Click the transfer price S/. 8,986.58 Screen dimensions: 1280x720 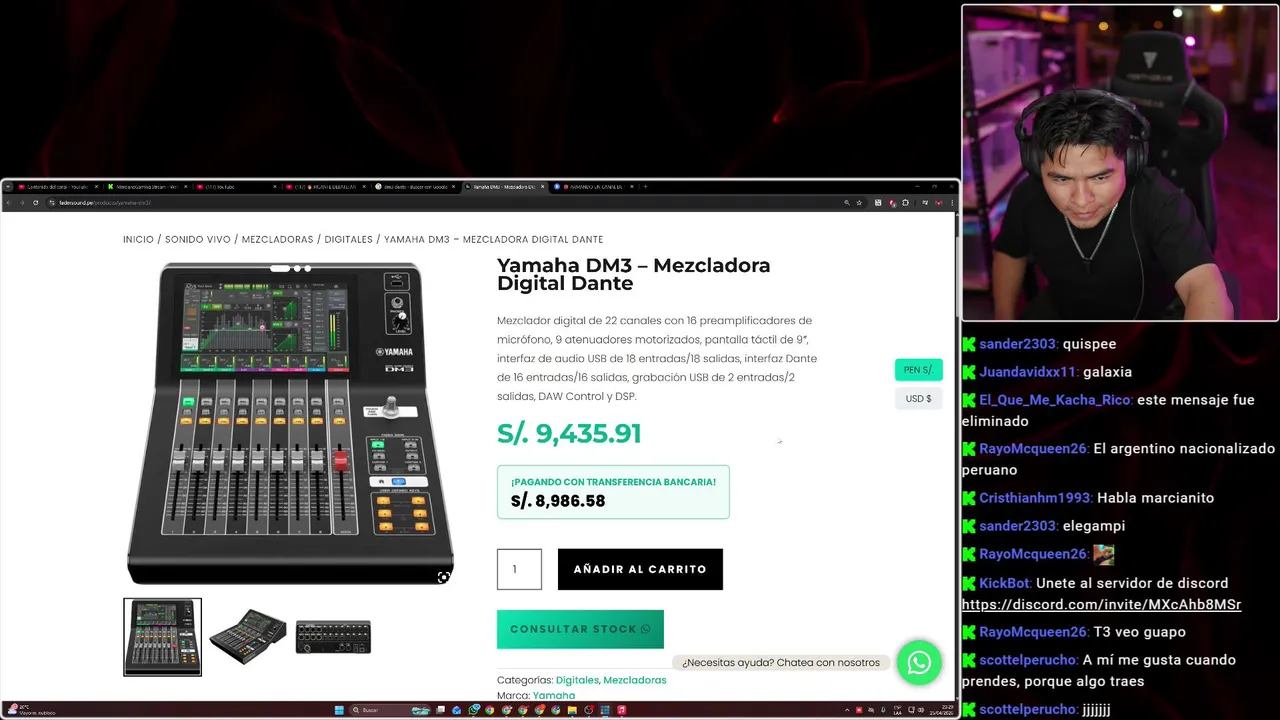558,501
